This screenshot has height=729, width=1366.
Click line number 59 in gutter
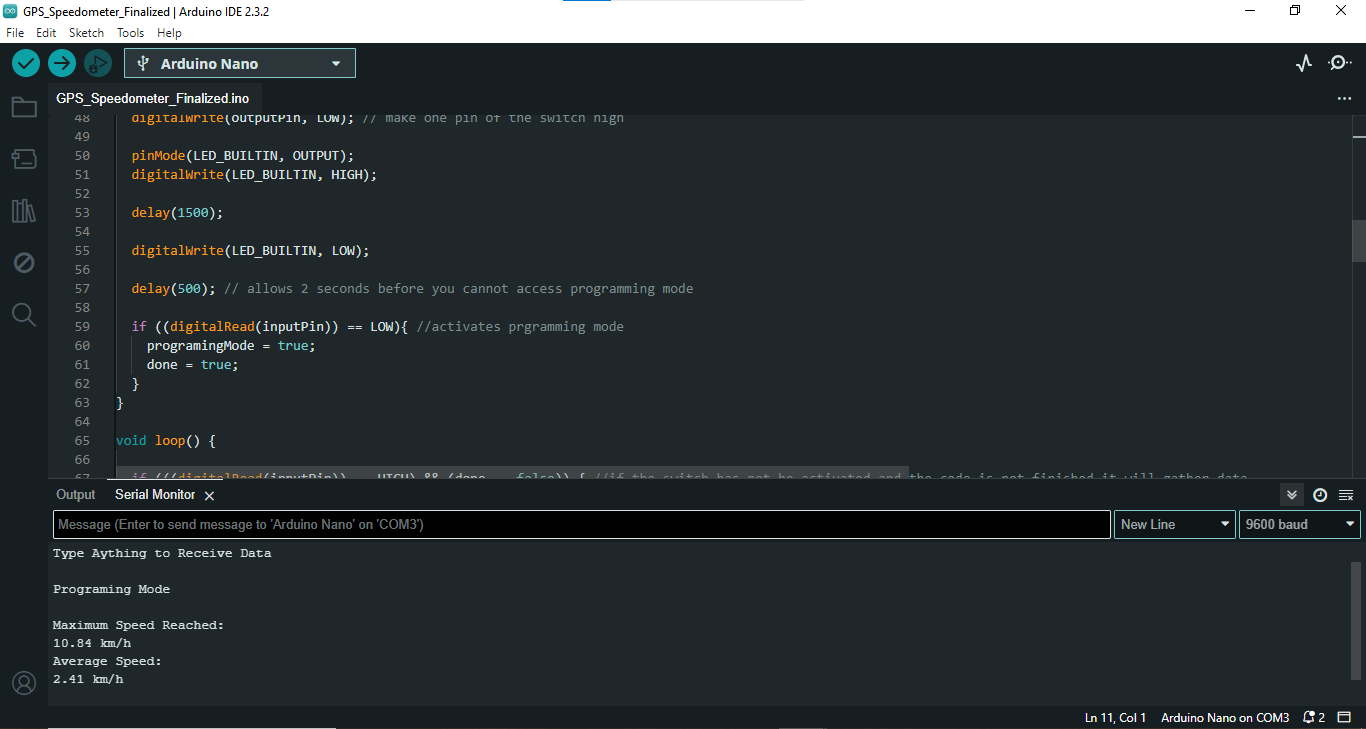coord(82,326)
